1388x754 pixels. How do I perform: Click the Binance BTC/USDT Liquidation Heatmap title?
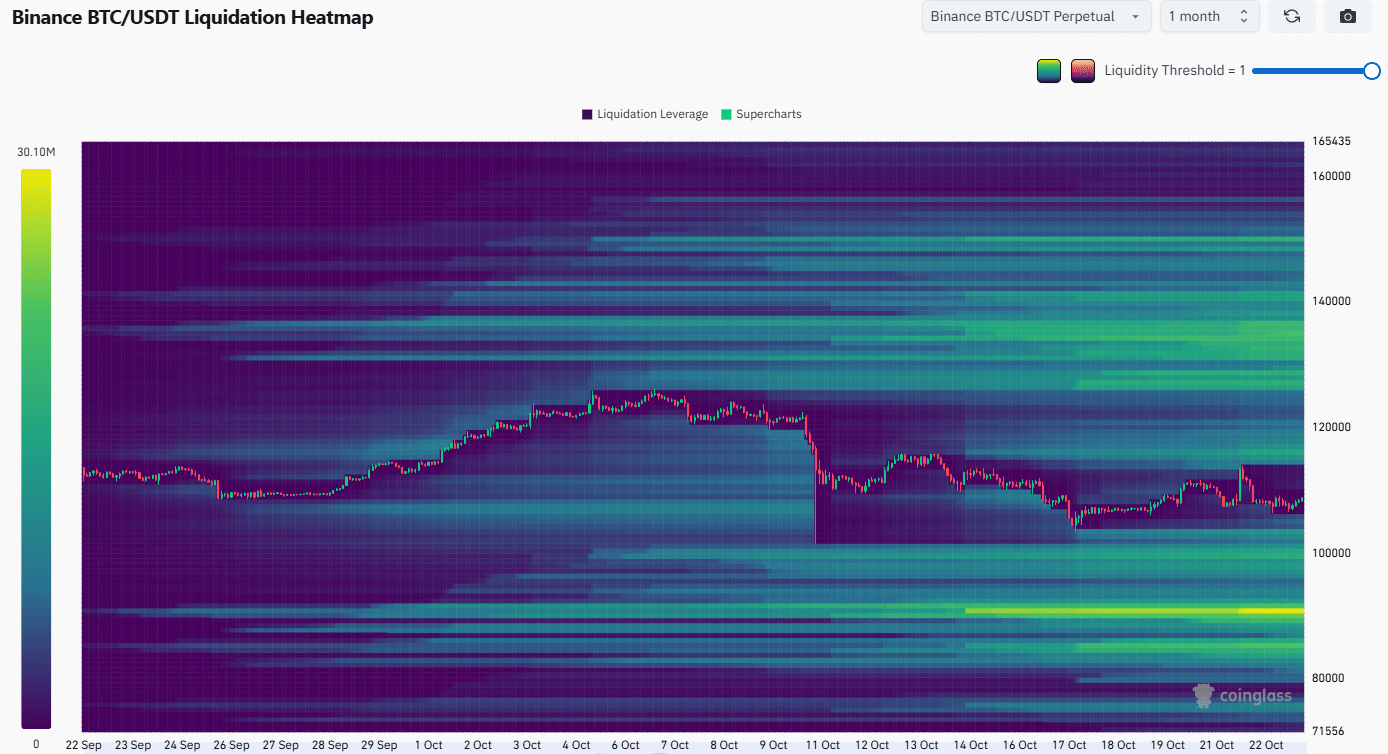click(x=192, y=18)
